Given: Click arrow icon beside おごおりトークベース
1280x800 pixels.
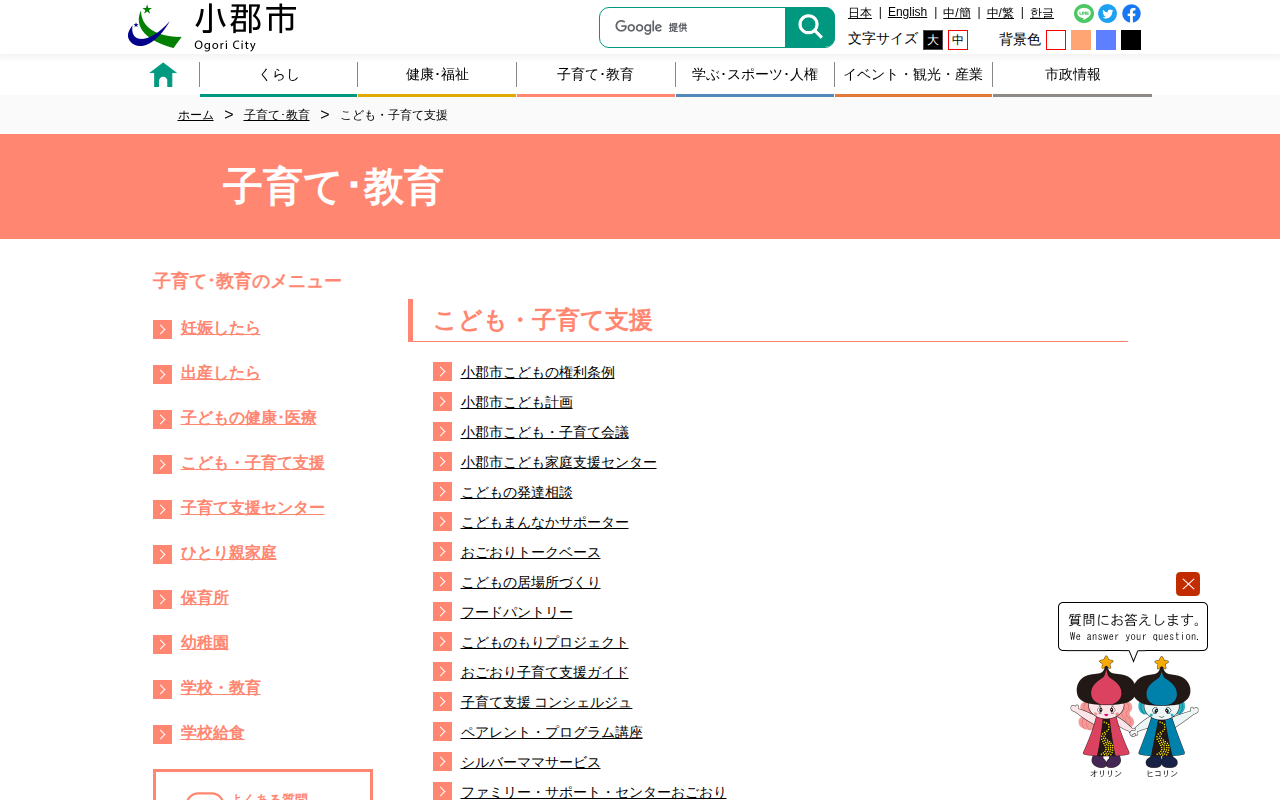Looking at the screenshot, I should (x=442, y=551).
